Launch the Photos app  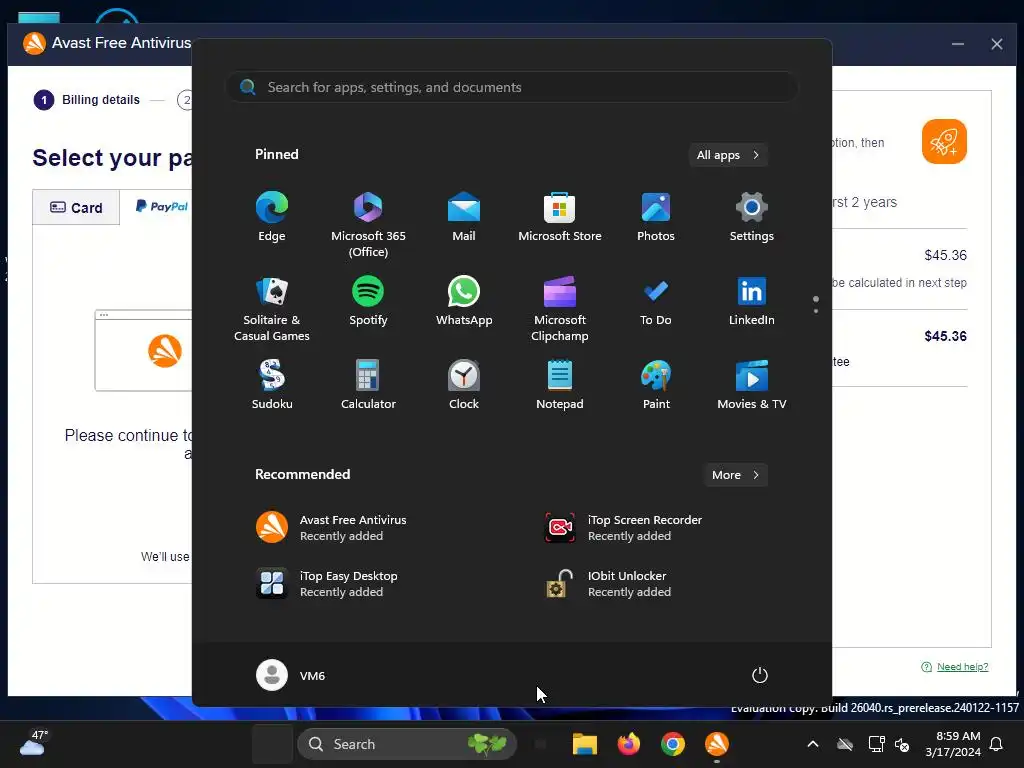click(656, 217)
